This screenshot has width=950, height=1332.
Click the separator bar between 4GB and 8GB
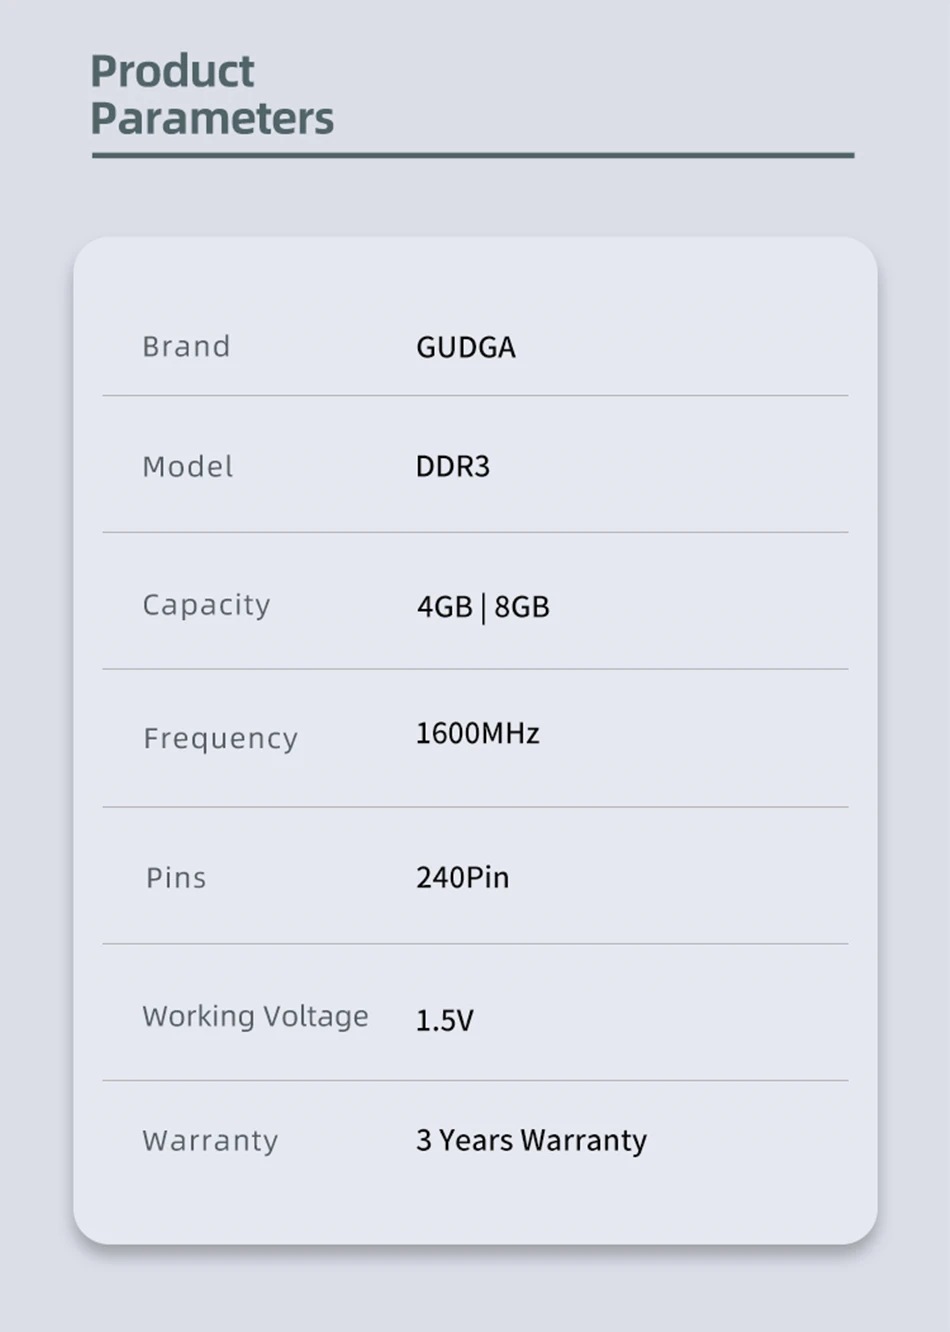483,607
